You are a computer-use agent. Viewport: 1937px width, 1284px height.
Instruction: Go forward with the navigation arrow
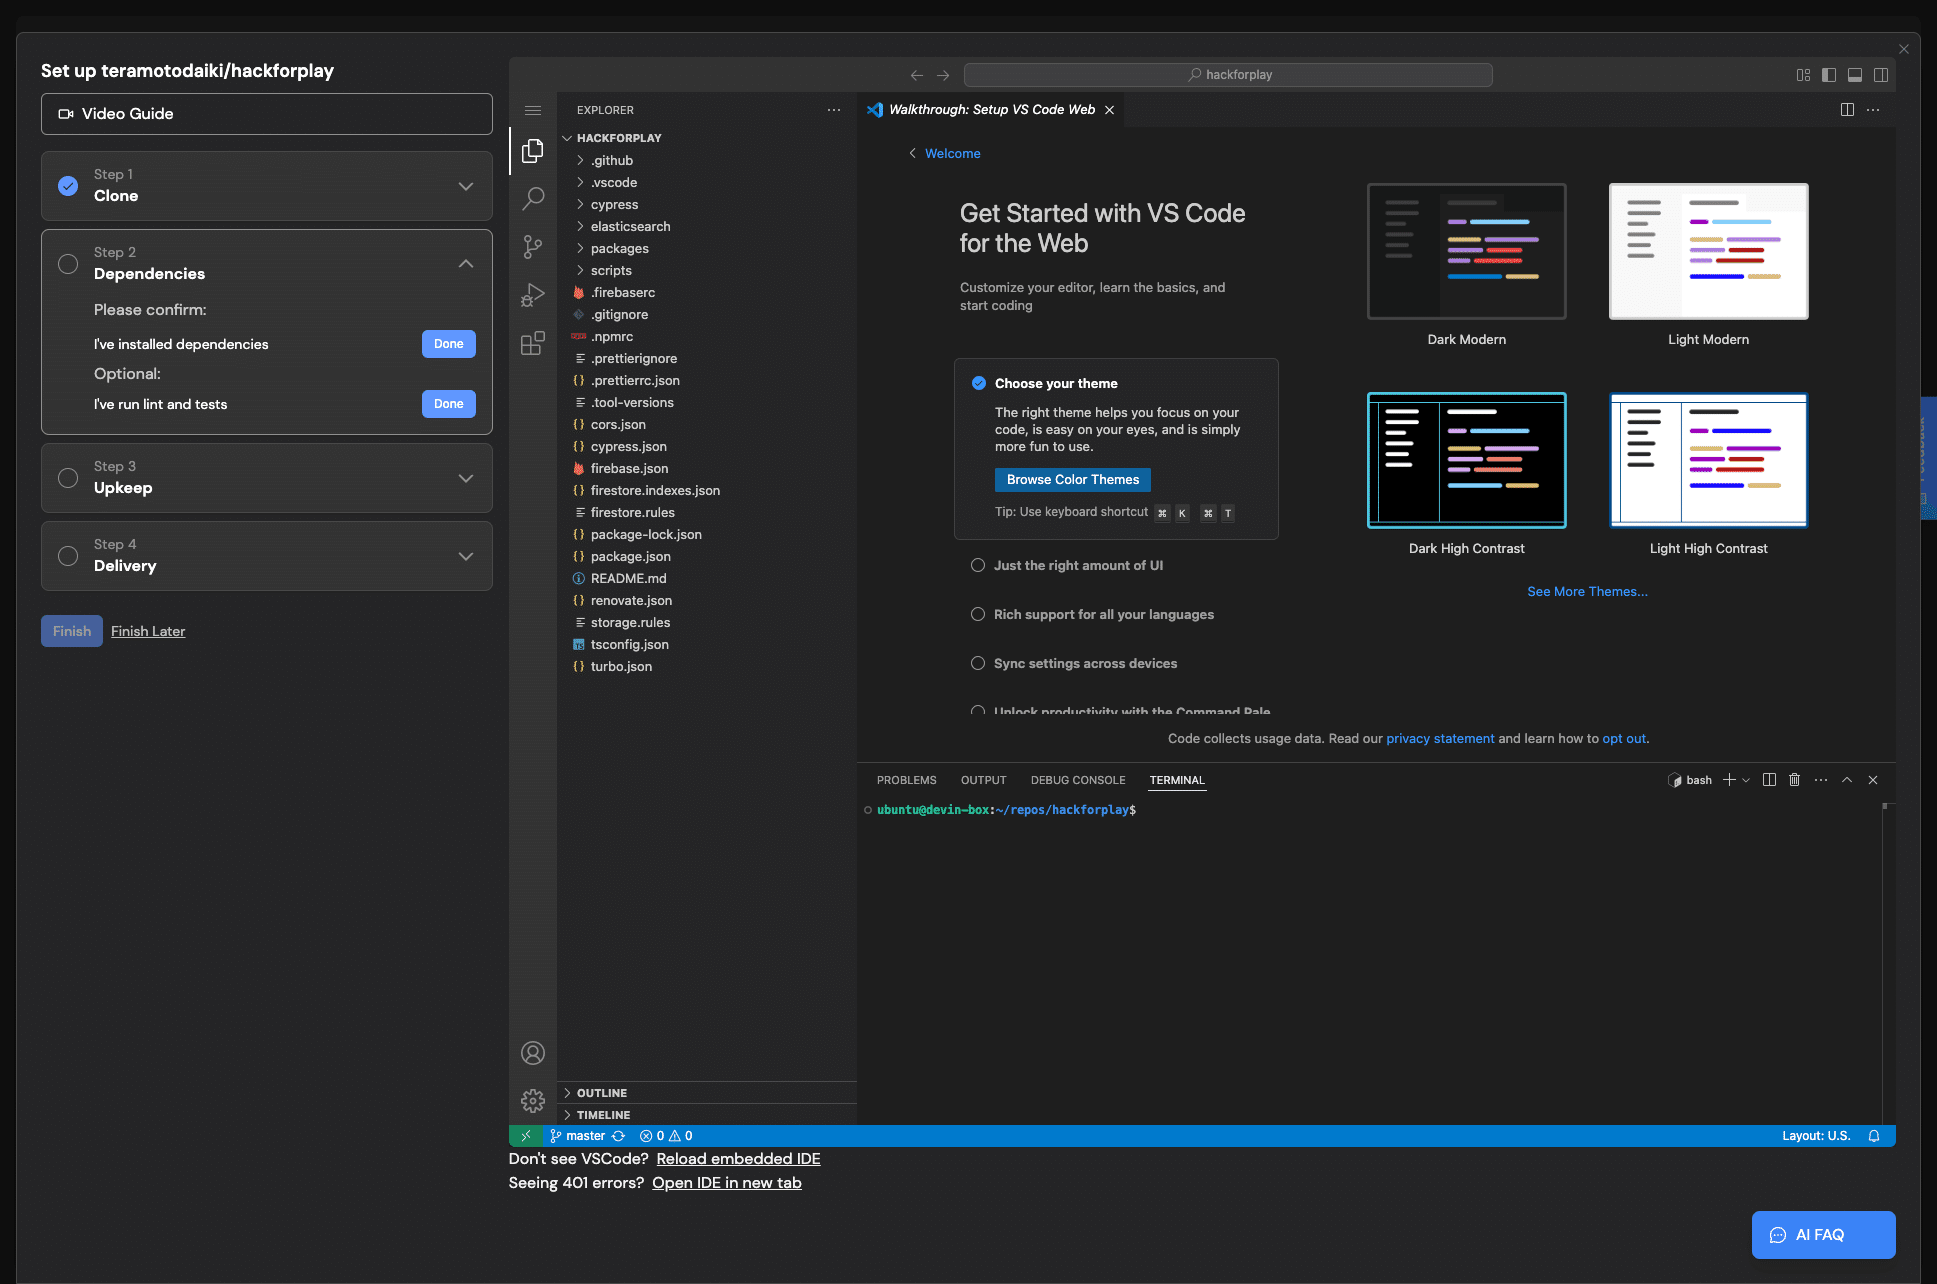(943, 75)
